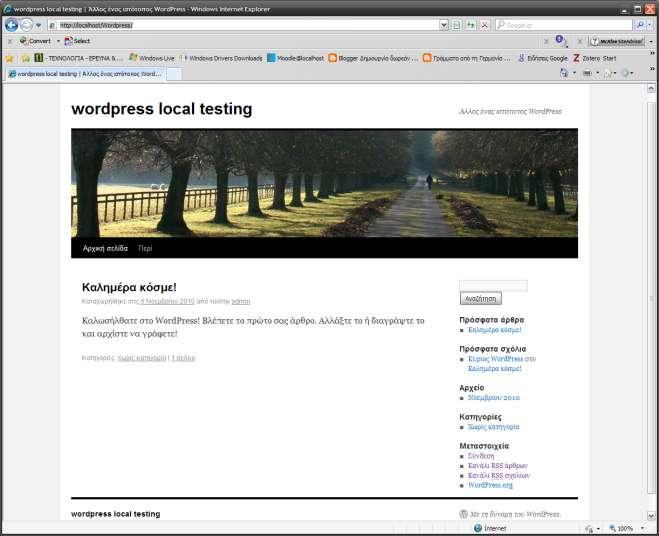The height and width of the screenshot is (536, 659).
Task: Expand the address bar autocomplete dropdown
Action: [444, 25]
